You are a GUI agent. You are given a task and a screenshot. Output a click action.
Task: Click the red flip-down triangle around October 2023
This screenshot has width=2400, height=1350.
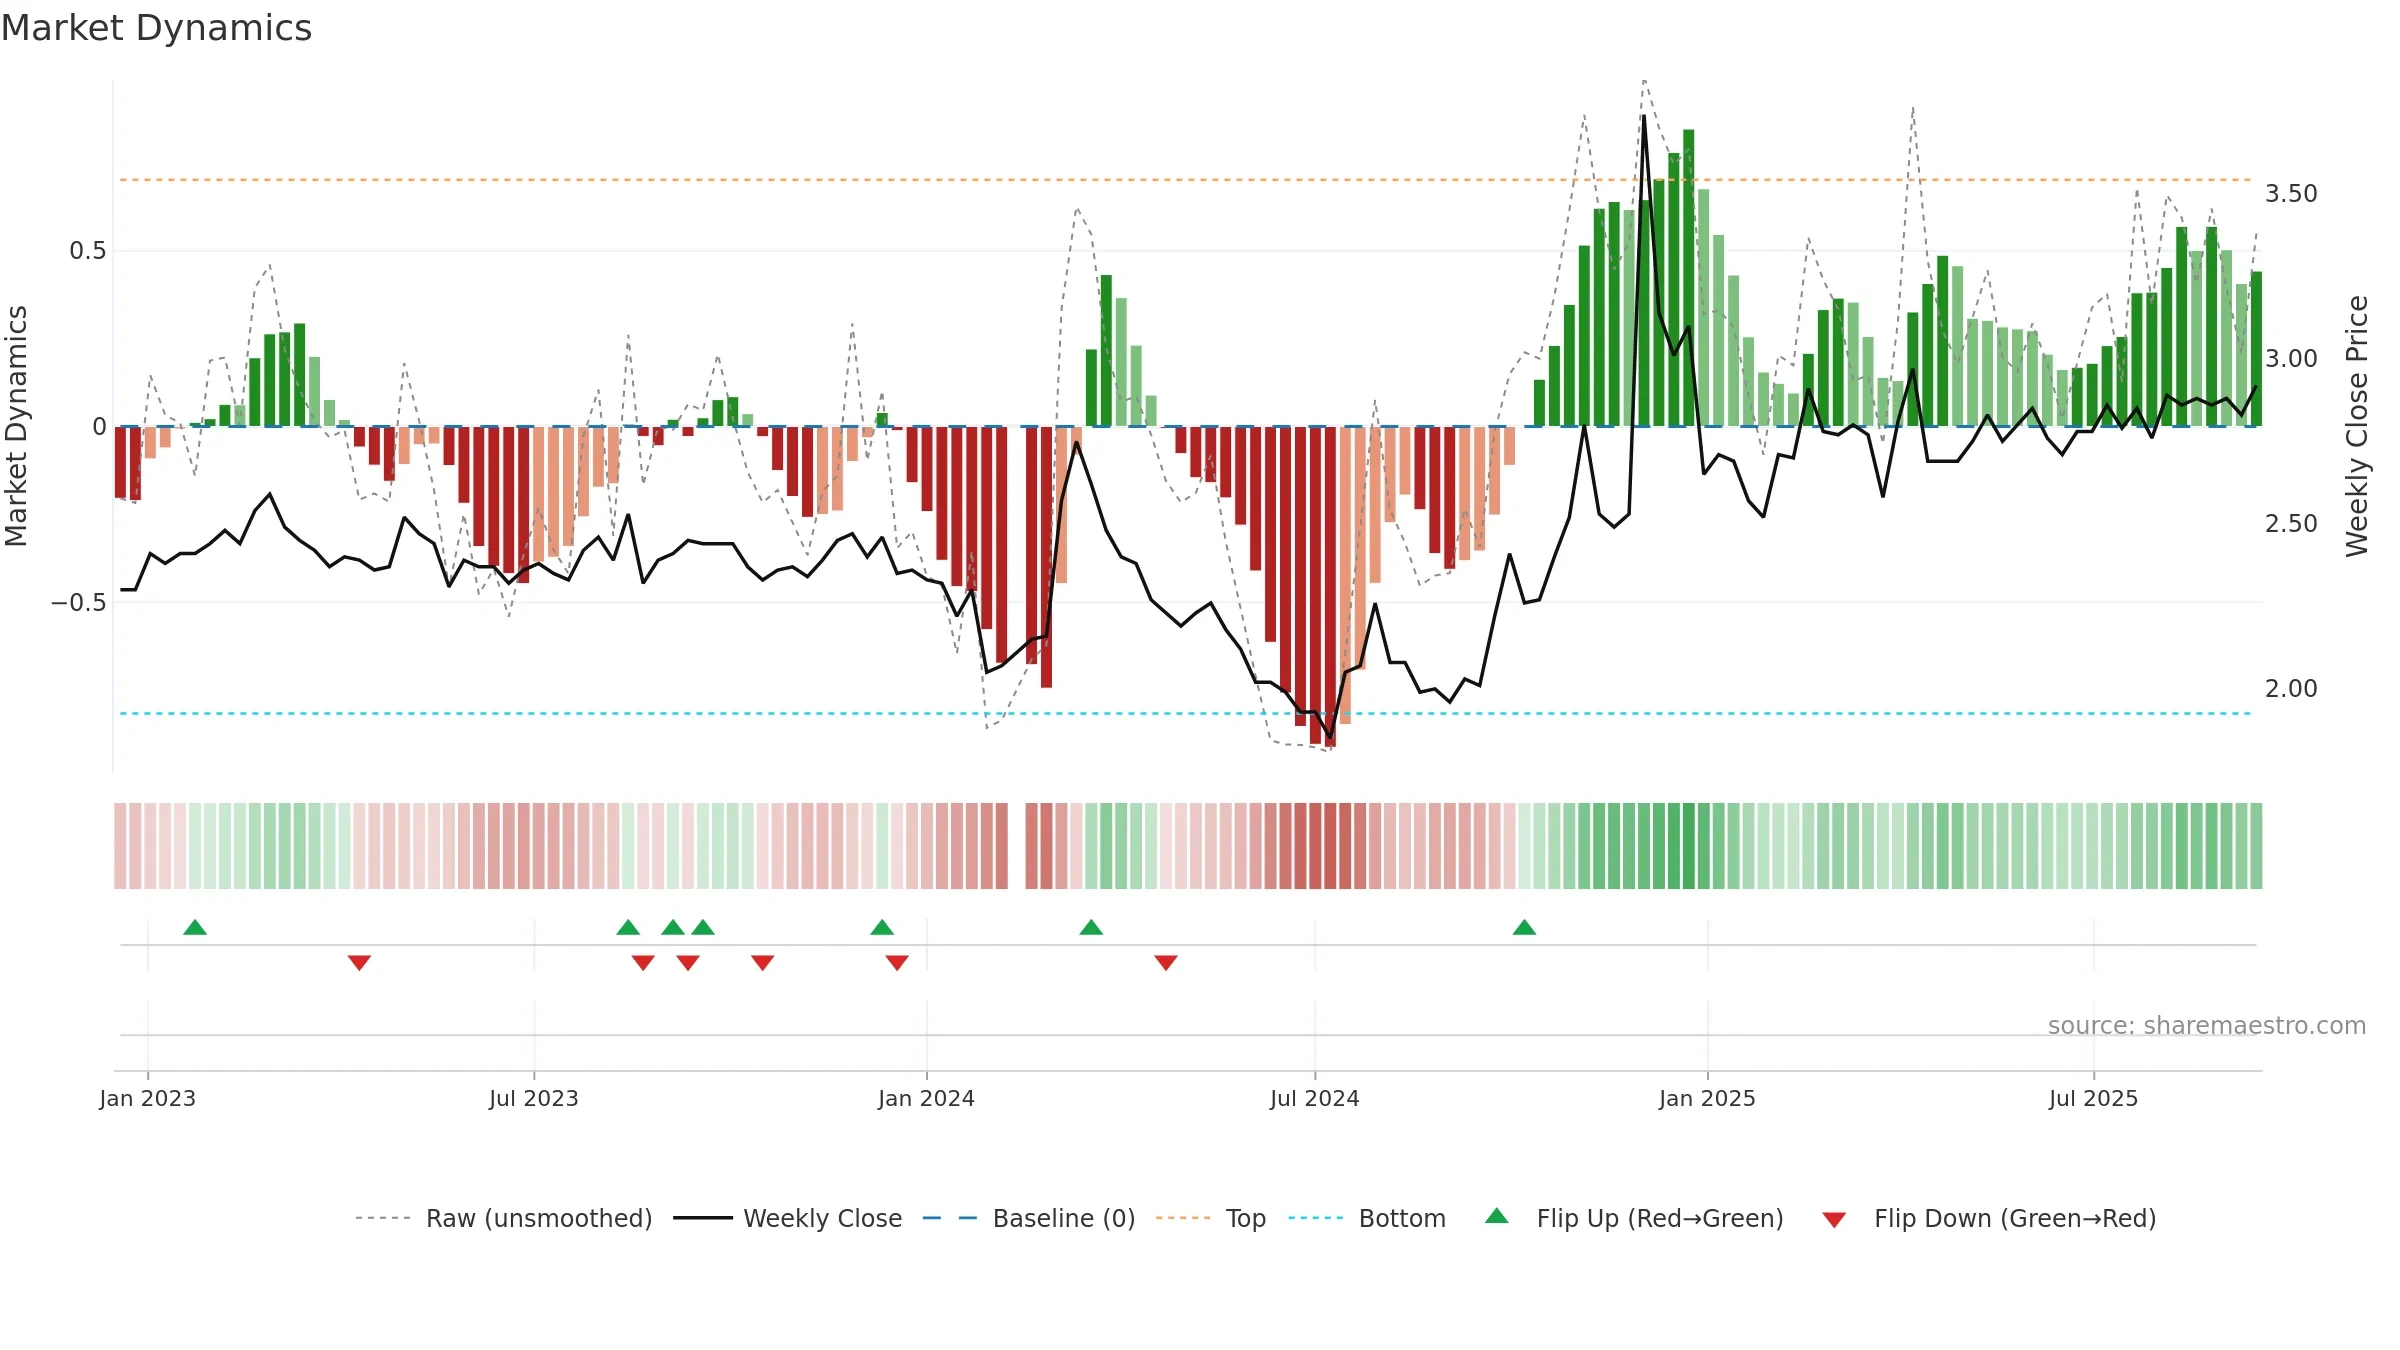[763, 963]
